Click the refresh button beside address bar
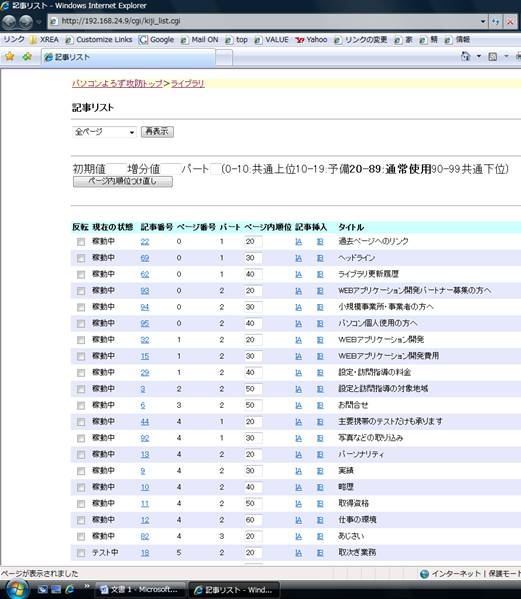The image size is (521, 599). coord(496,21)
